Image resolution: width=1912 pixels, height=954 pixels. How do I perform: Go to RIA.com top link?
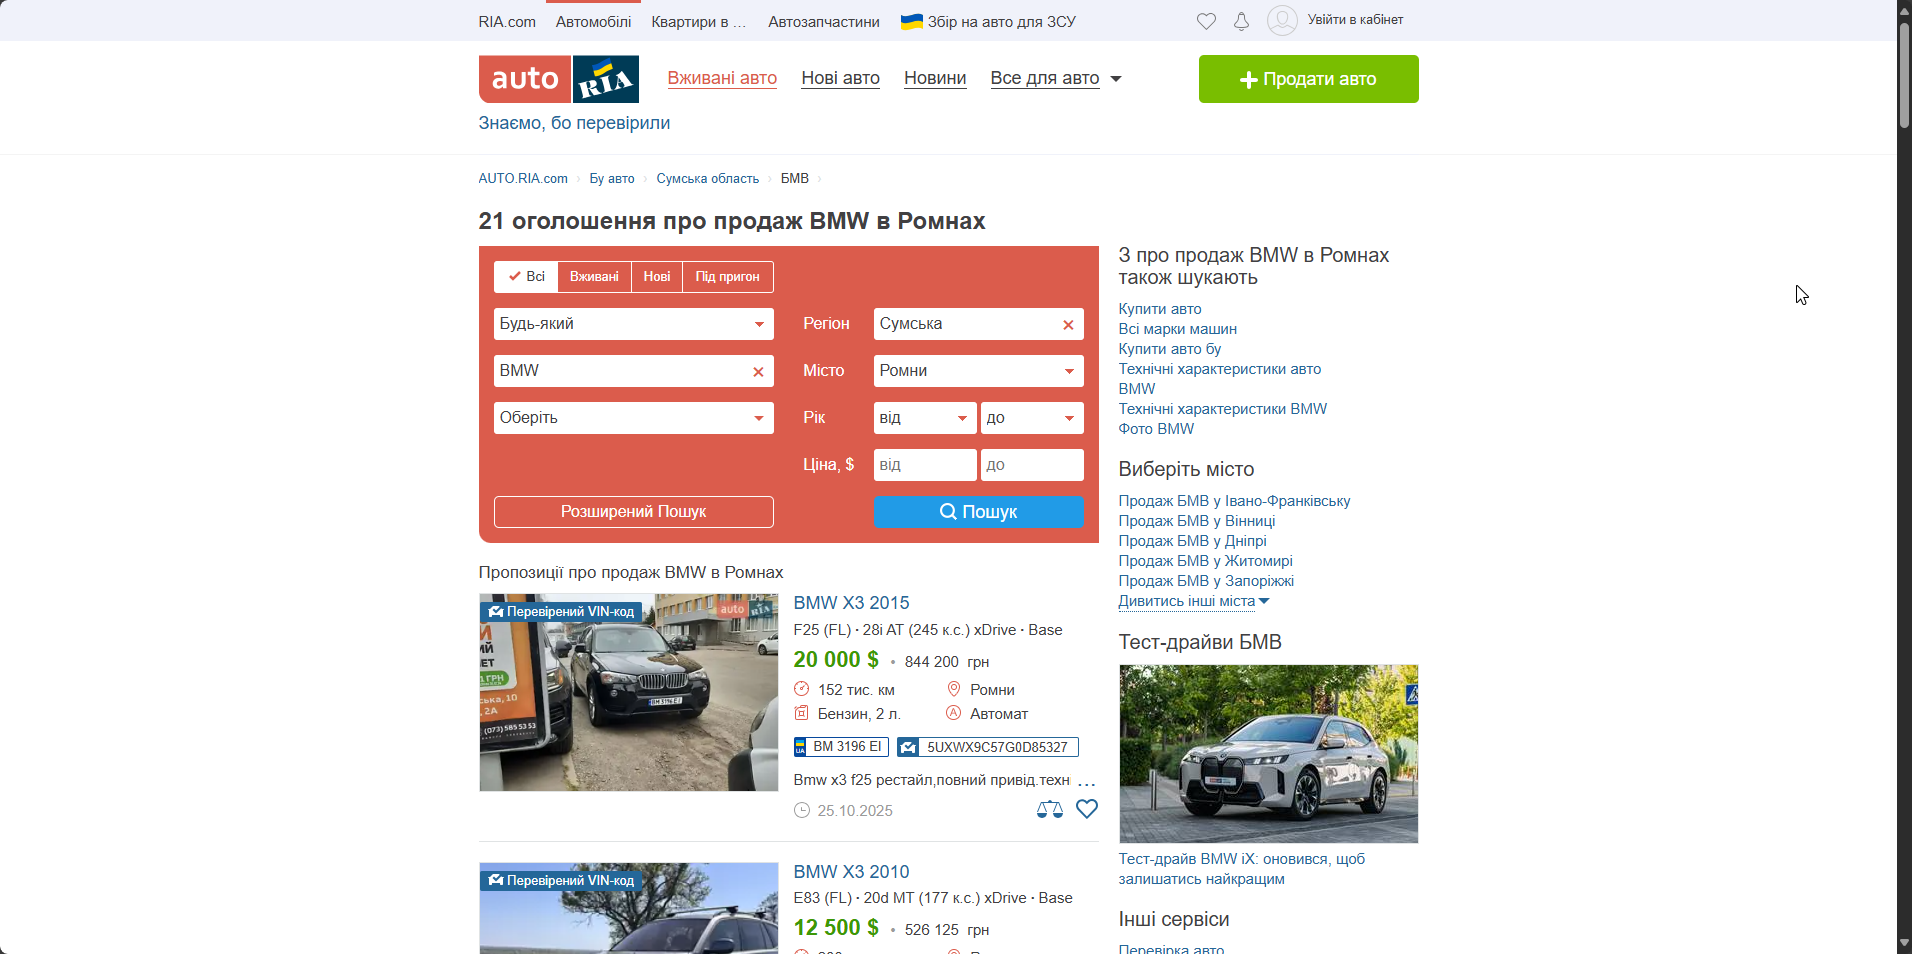[507, 22]
